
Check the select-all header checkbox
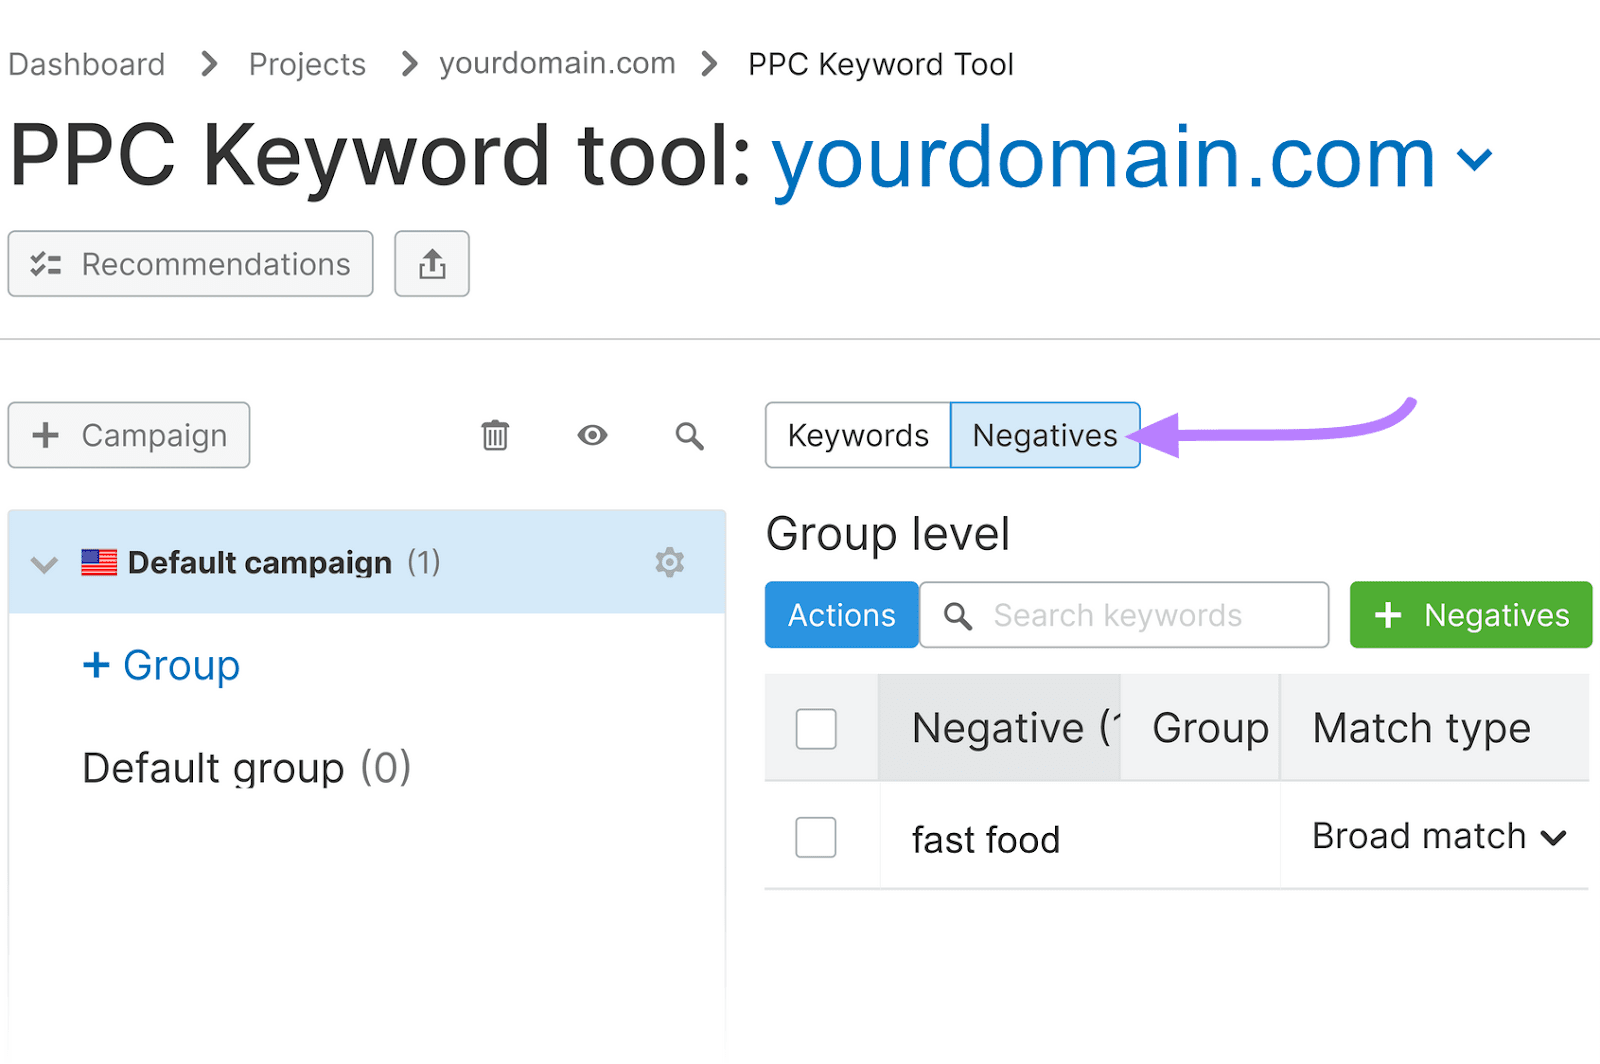(816, 728)
